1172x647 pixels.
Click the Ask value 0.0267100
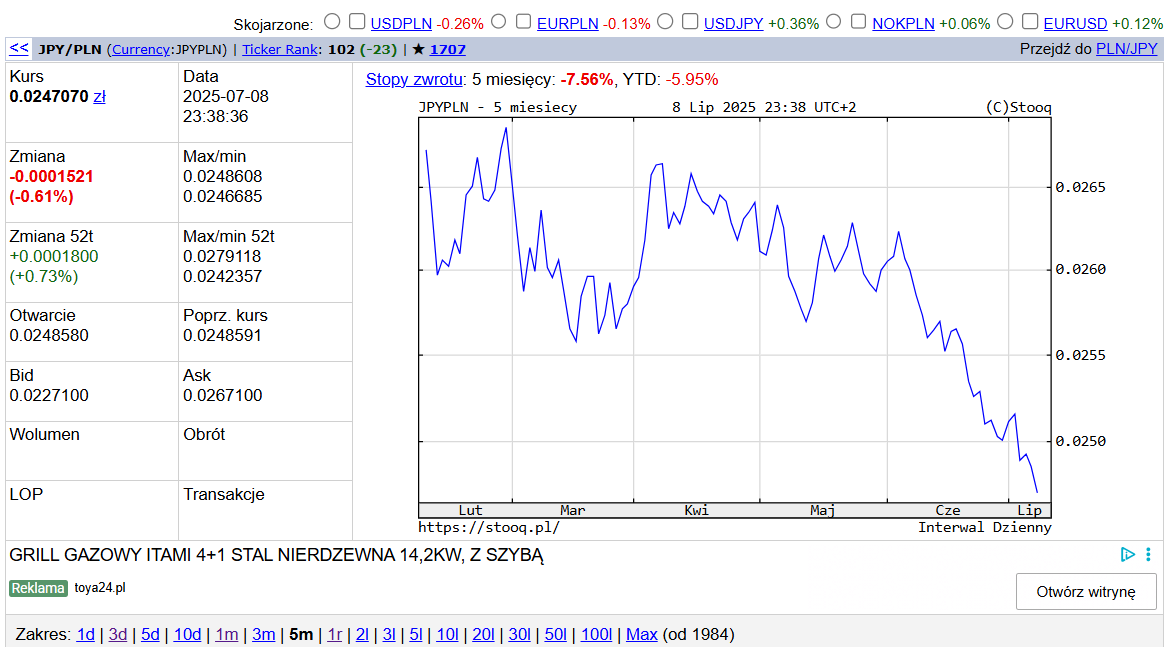pyautogui.click(x=223, y=395)
